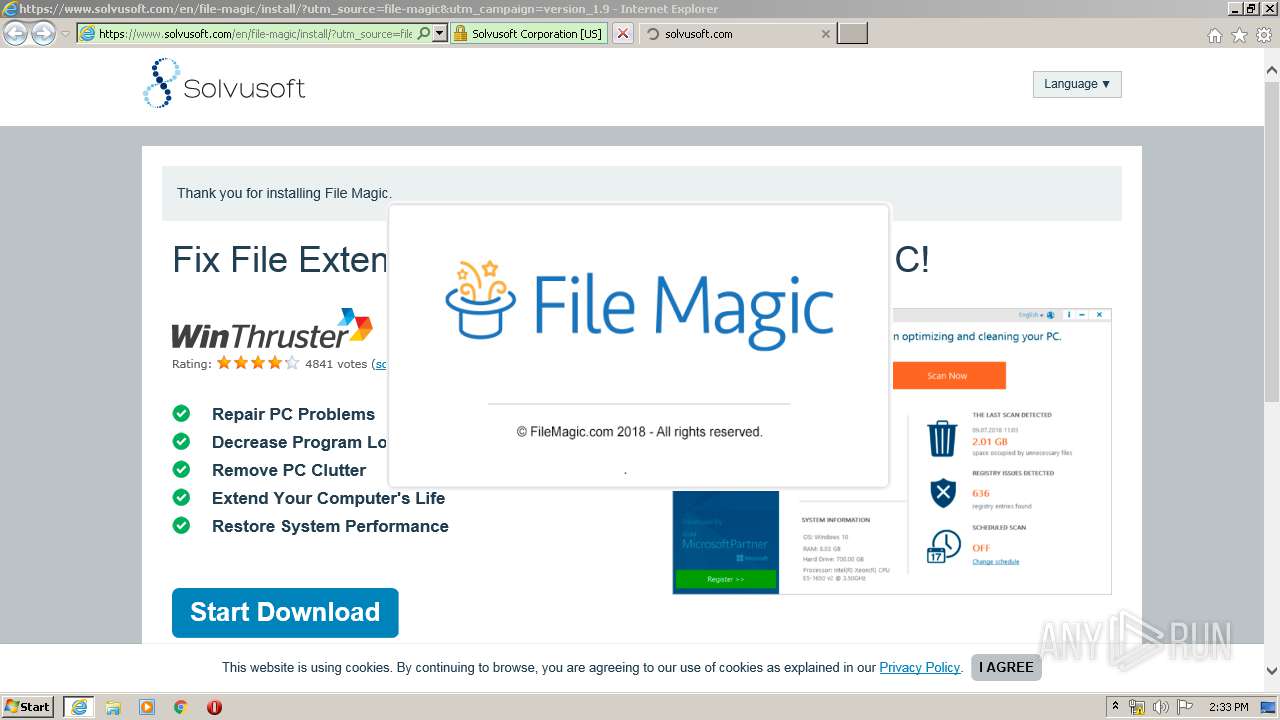Click the calendar scheduled scan icon in the WinThruster preview
The height and width of the screenshot is (720, 1280).
coord(943,546)
